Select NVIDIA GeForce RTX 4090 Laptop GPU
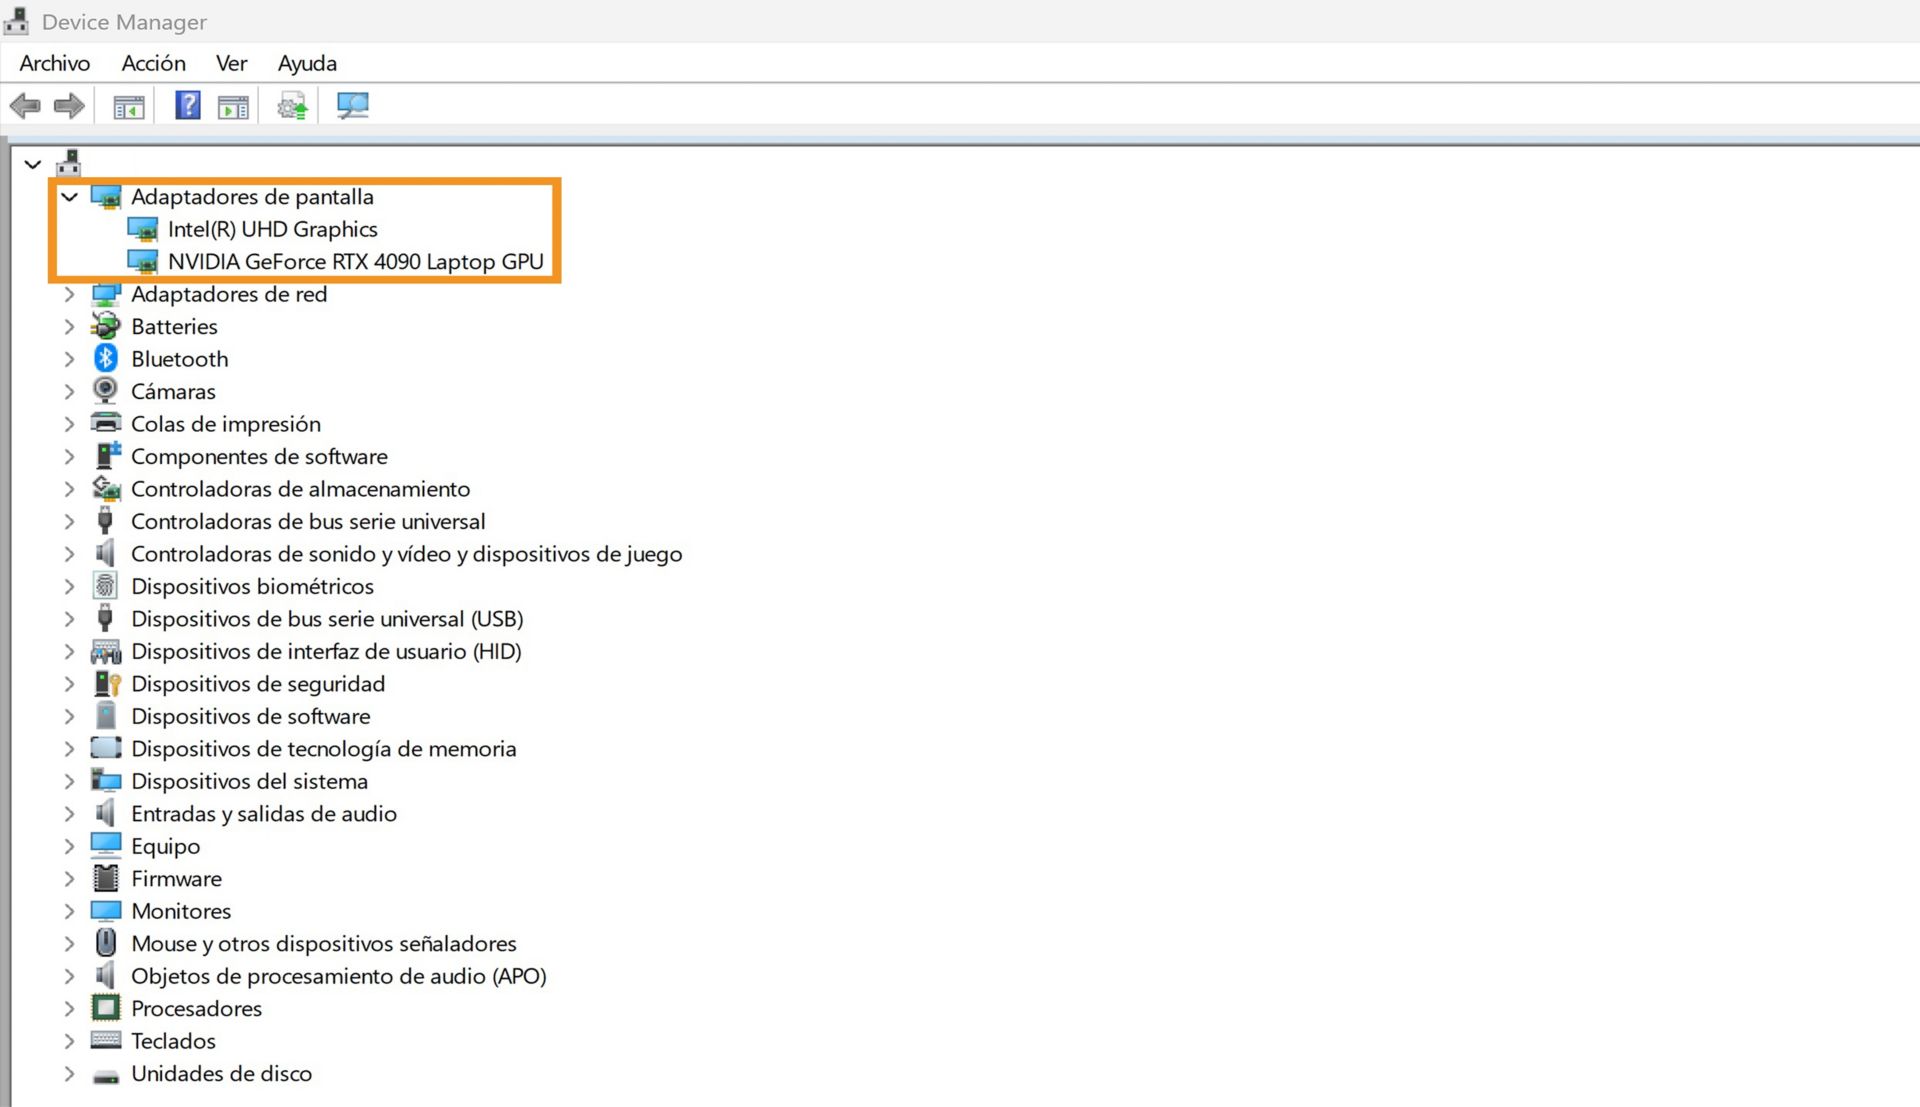Viewport: 1920px width, 1107px height. click(x=355, y=262)
